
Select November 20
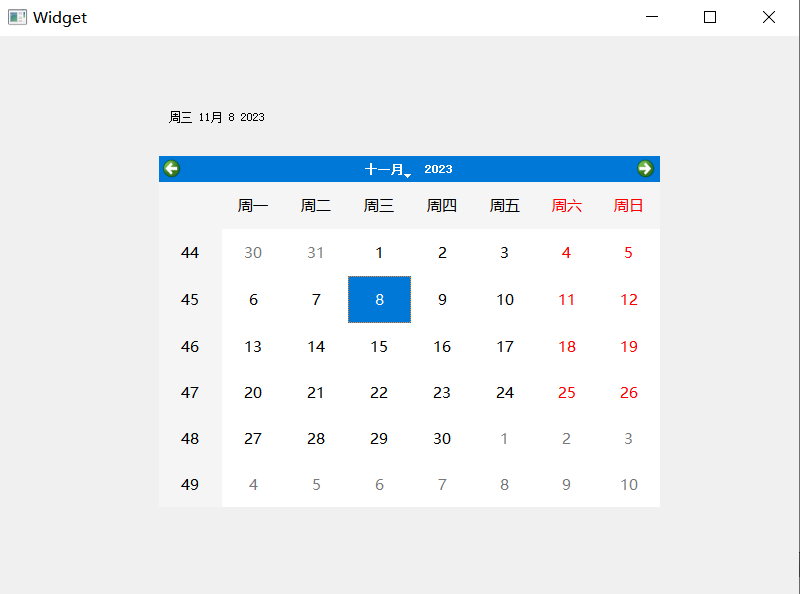(253, 392)
